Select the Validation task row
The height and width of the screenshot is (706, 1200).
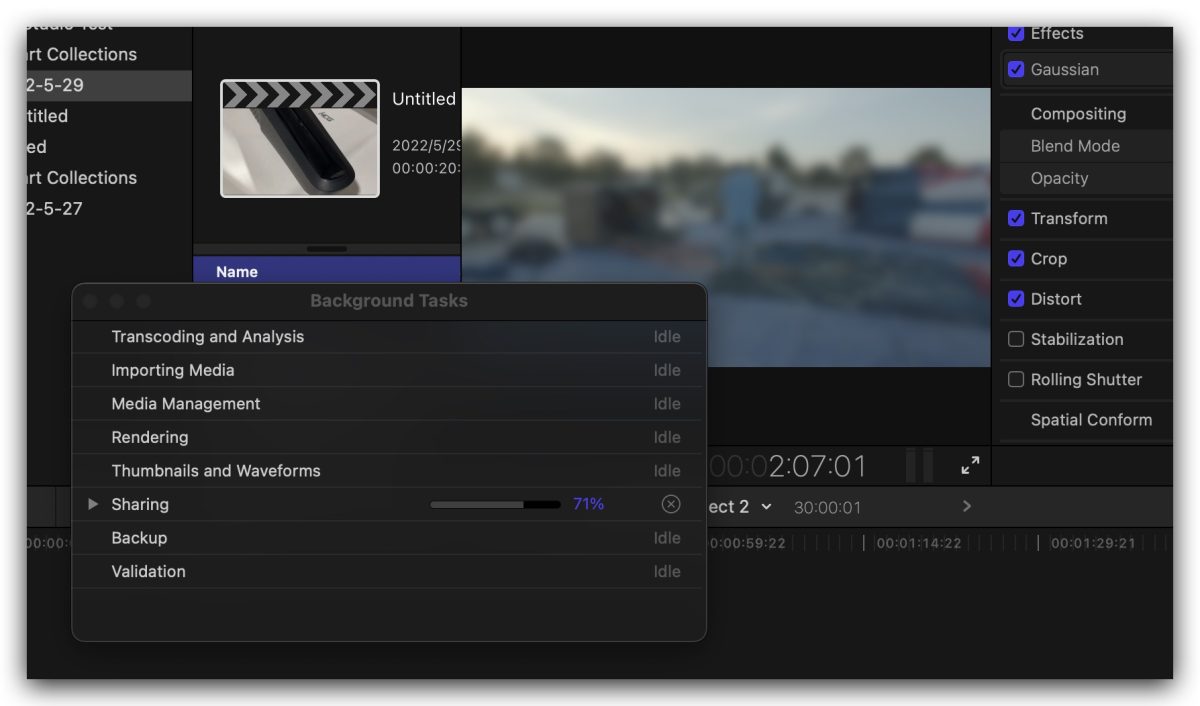coord(389,572)
